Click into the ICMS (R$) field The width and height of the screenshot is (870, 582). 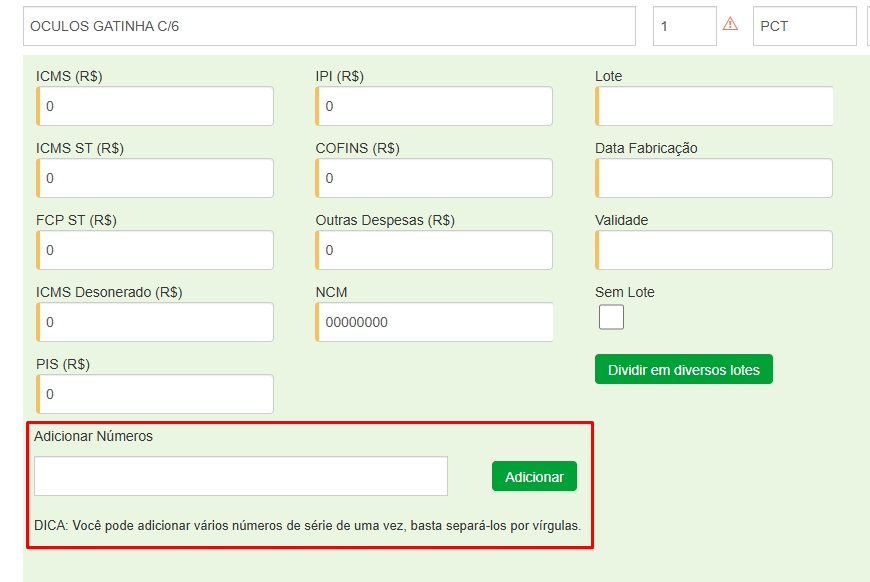(156, 106)
